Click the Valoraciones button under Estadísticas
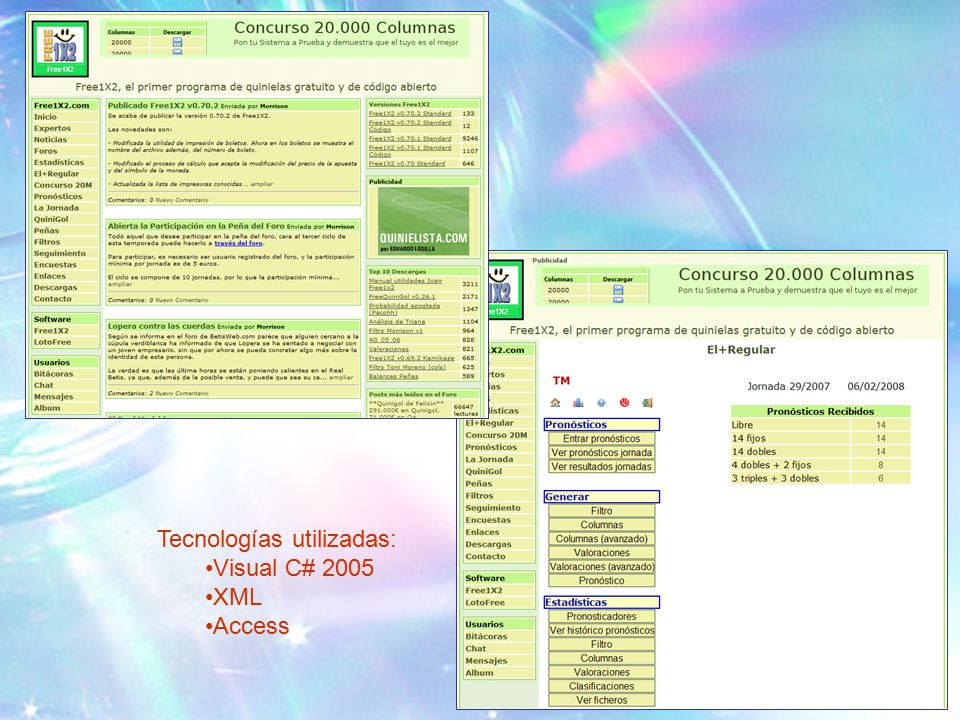 pos(601,672)
